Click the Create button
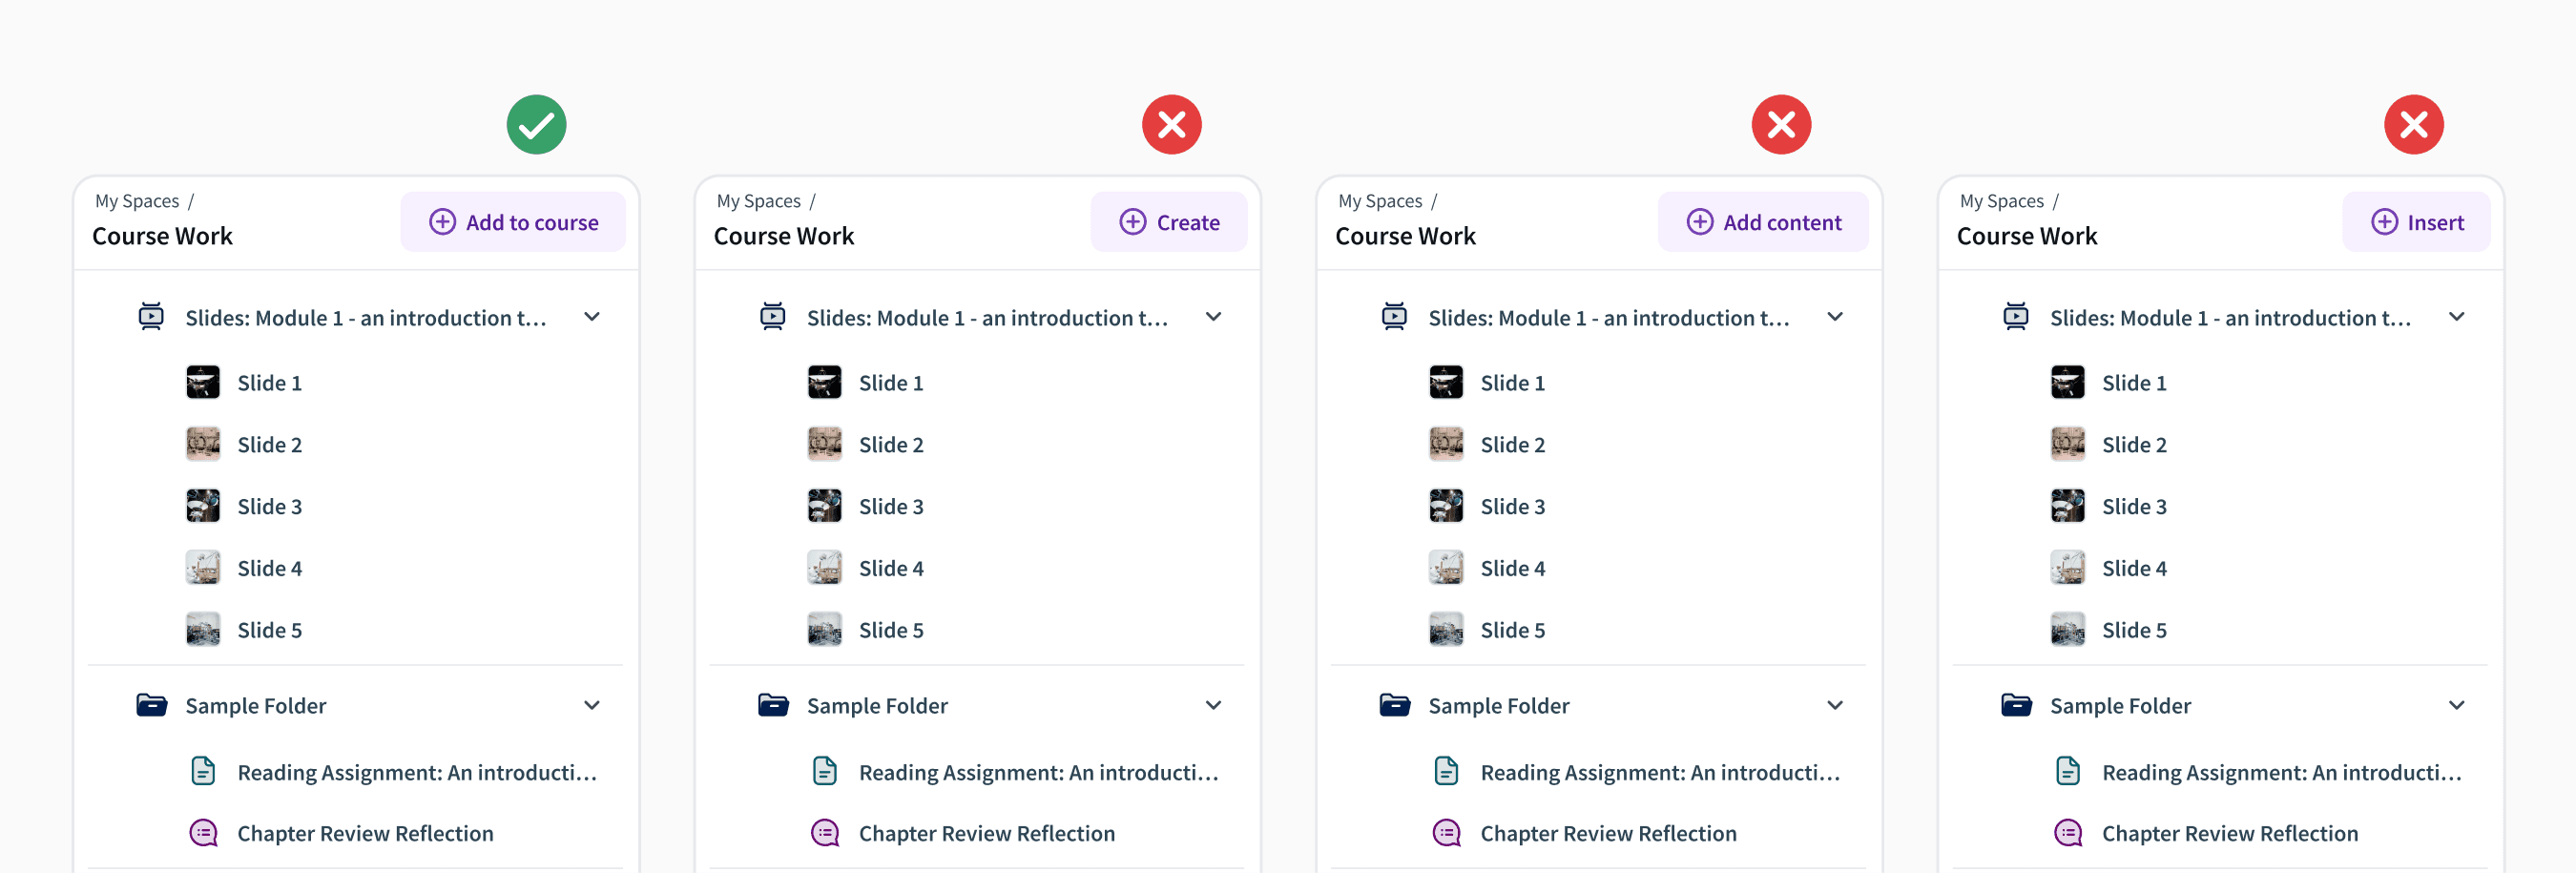The width and height of the screenshot is (2576, 873). 1169,221
